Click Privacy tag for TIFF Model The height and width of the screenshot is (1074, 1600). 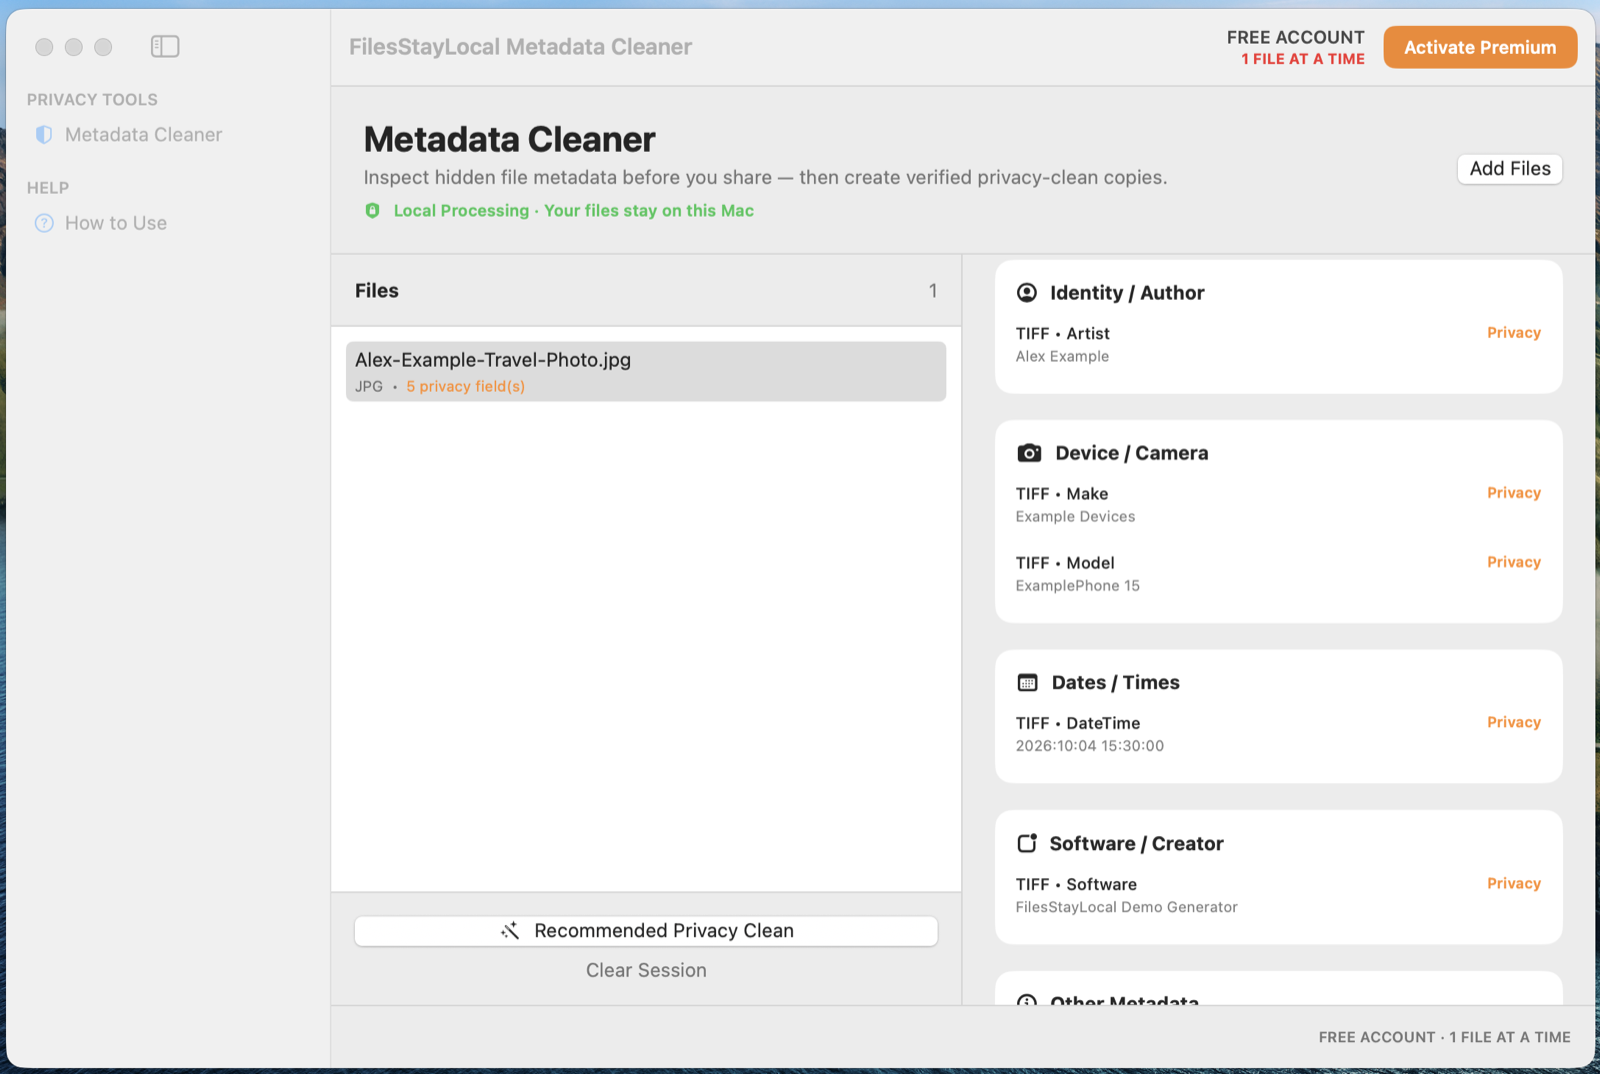1513,562
